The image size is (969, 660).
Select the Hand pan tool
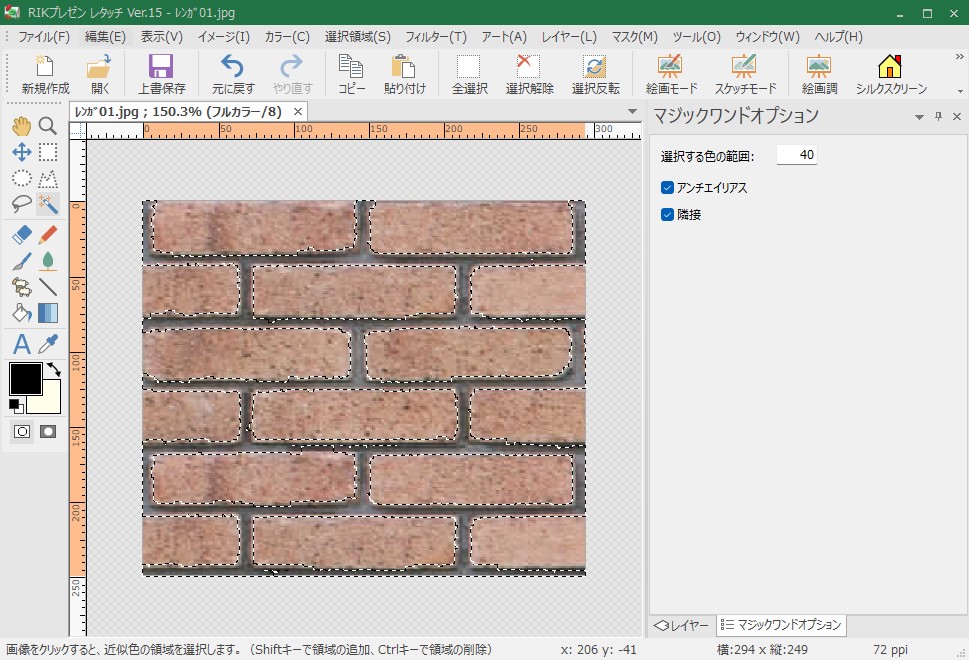[x=21, y=126]
